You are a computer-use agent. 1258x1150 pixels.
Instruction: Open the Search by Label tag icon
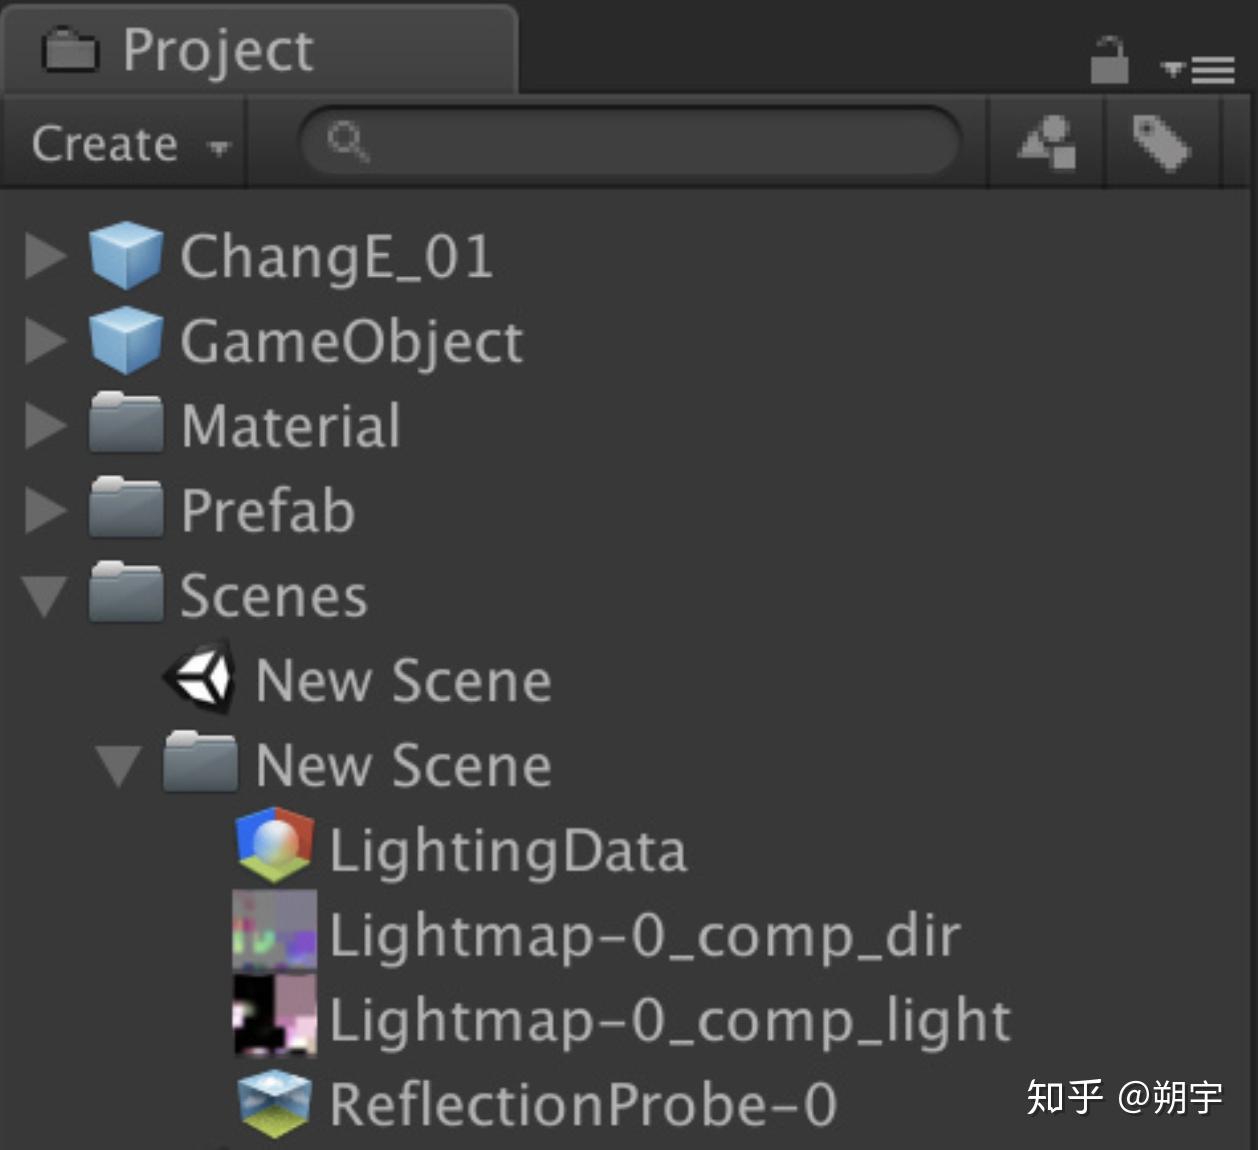pos(1162,143)
